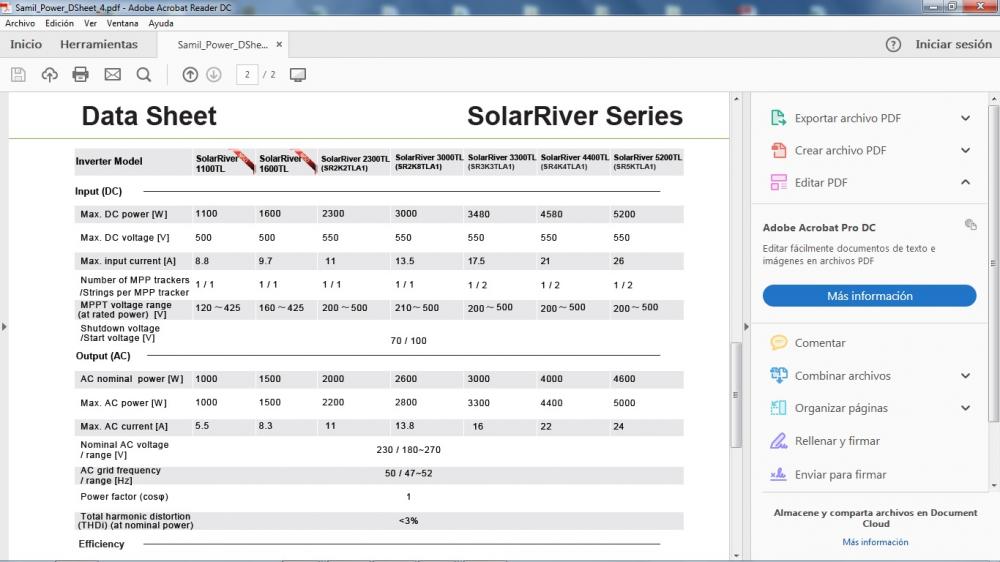Viewport: 1000px width, 562px height.
Task: Close the Samil_Power_DShe tab
Action: click(279, 45)
